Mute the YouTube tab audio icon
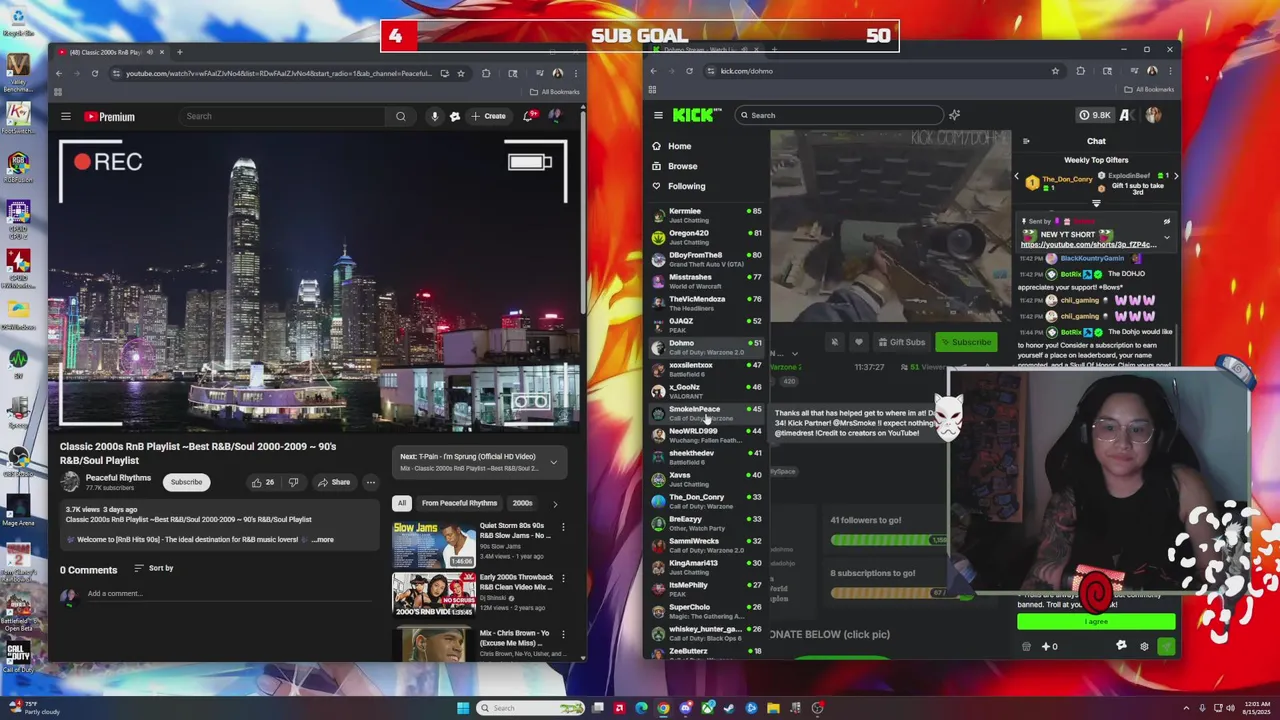1280x720 pixels. (150, 52)
